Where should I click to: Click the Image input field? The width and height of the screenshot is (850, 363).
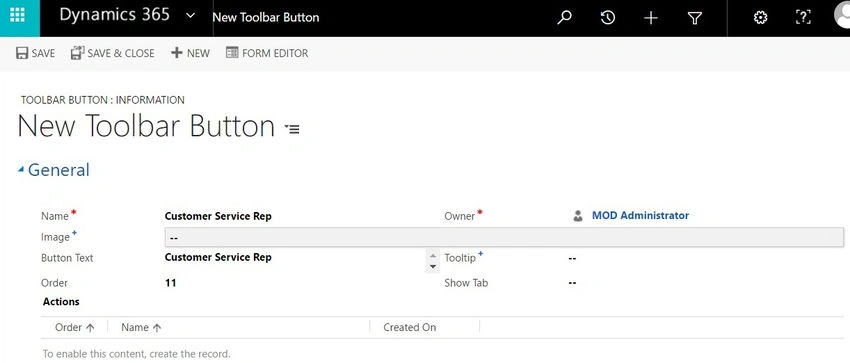[504, 237]
